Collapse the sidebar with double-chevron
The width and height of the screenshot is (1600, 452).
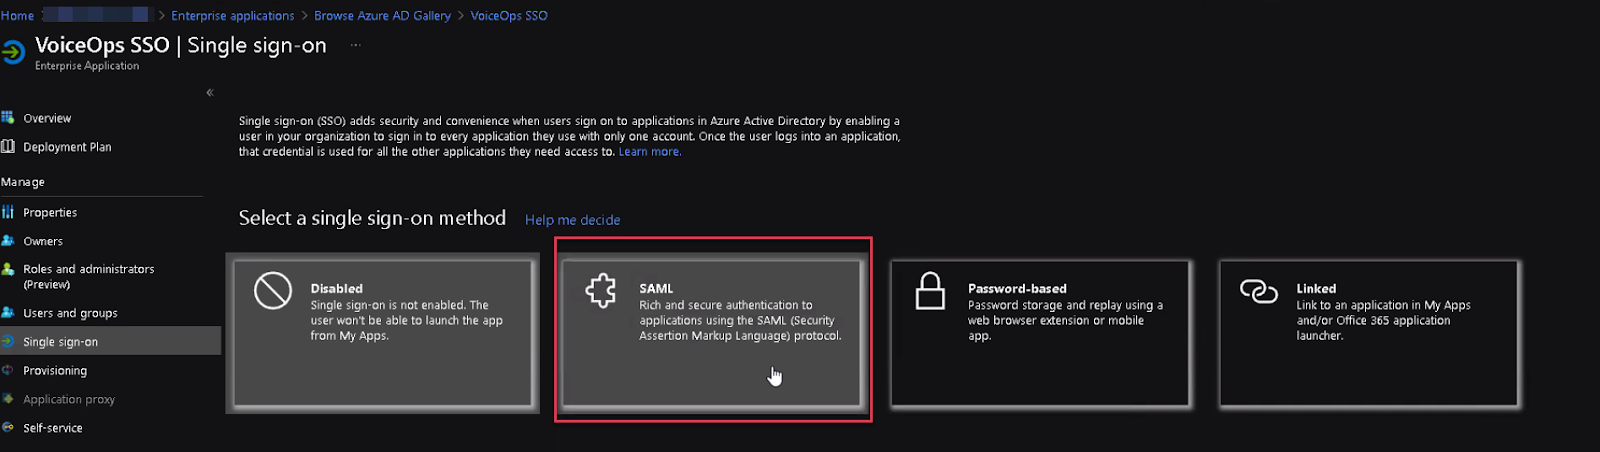[210, 93]
